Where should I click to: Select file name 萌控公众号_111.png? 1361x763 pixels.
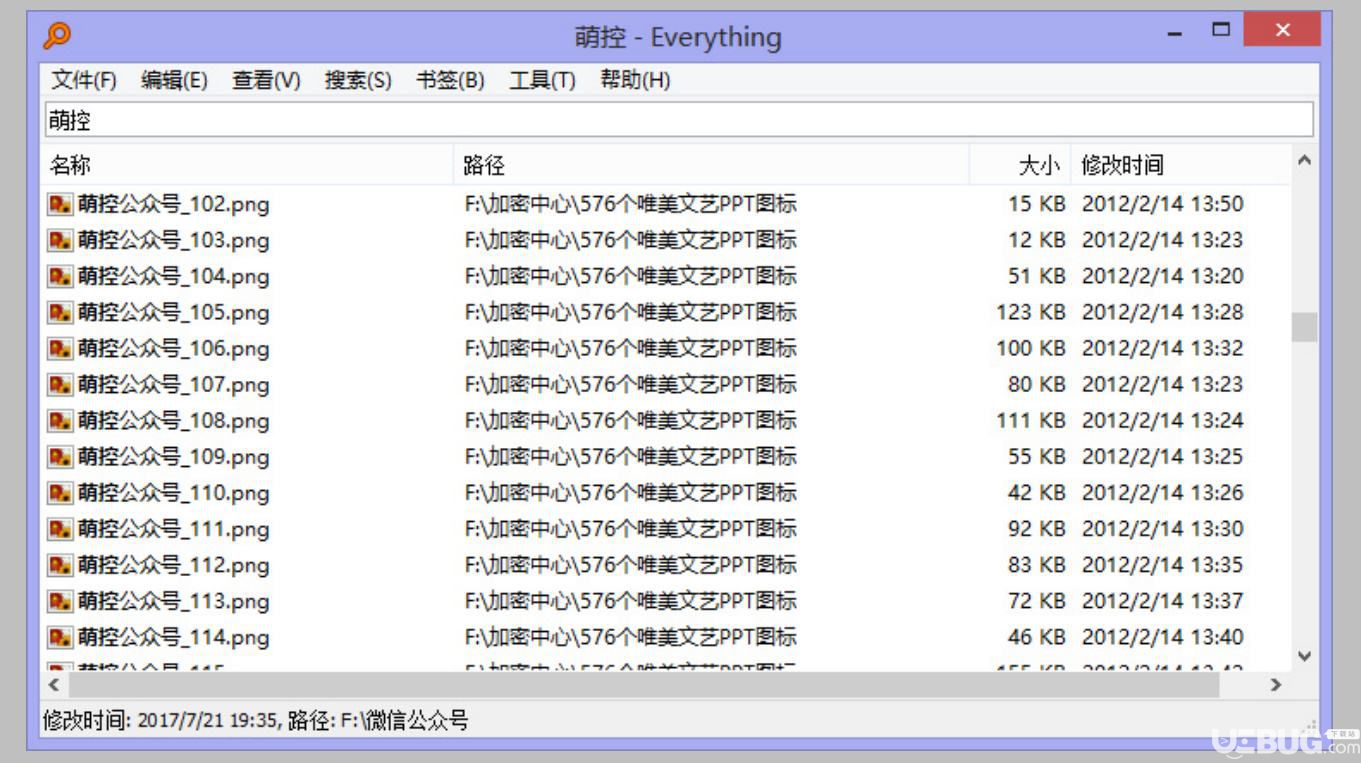(174, 529)
